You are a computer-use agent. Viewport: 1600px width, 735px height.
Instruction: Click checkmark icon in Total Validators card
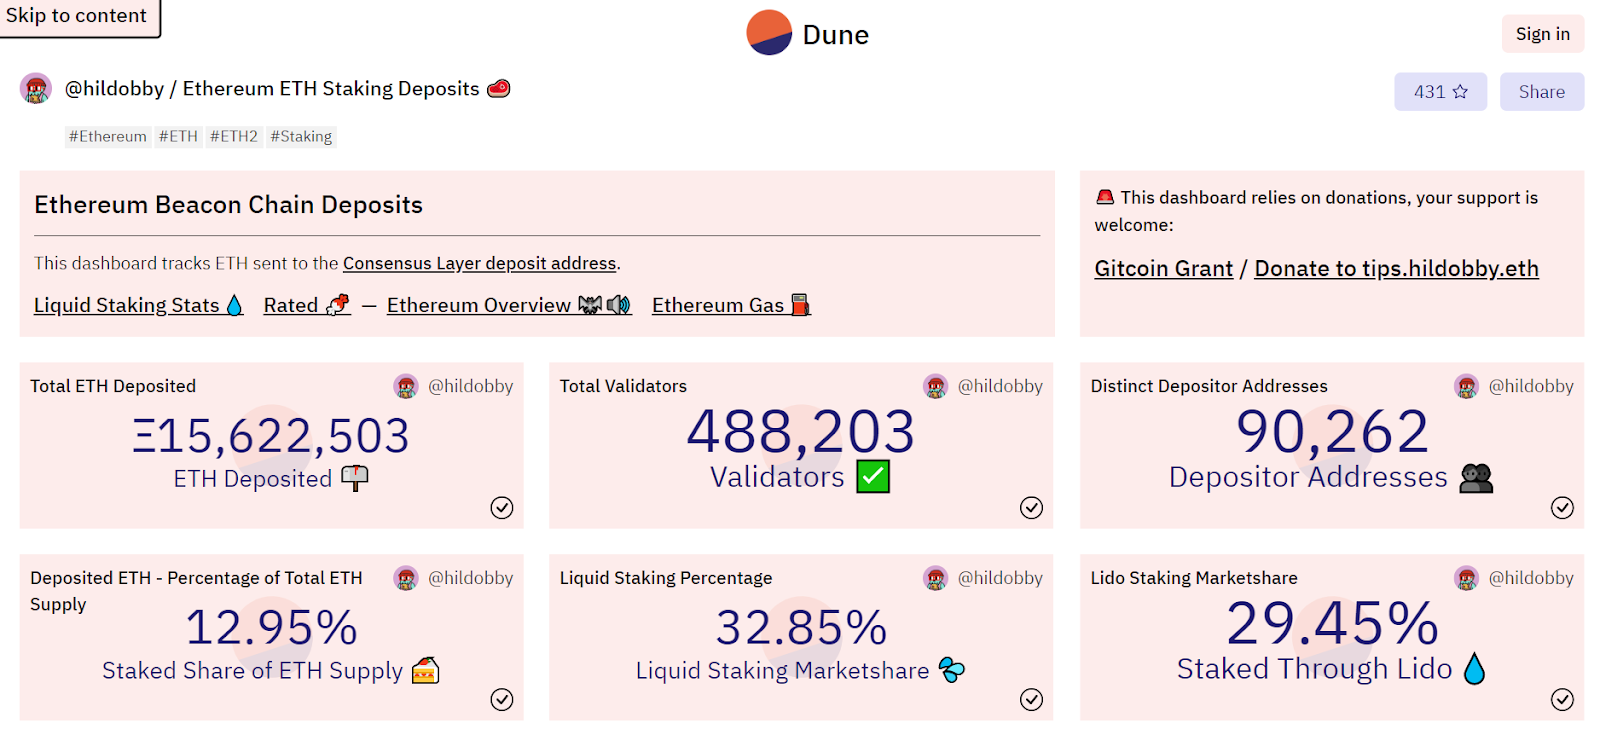1031,508
